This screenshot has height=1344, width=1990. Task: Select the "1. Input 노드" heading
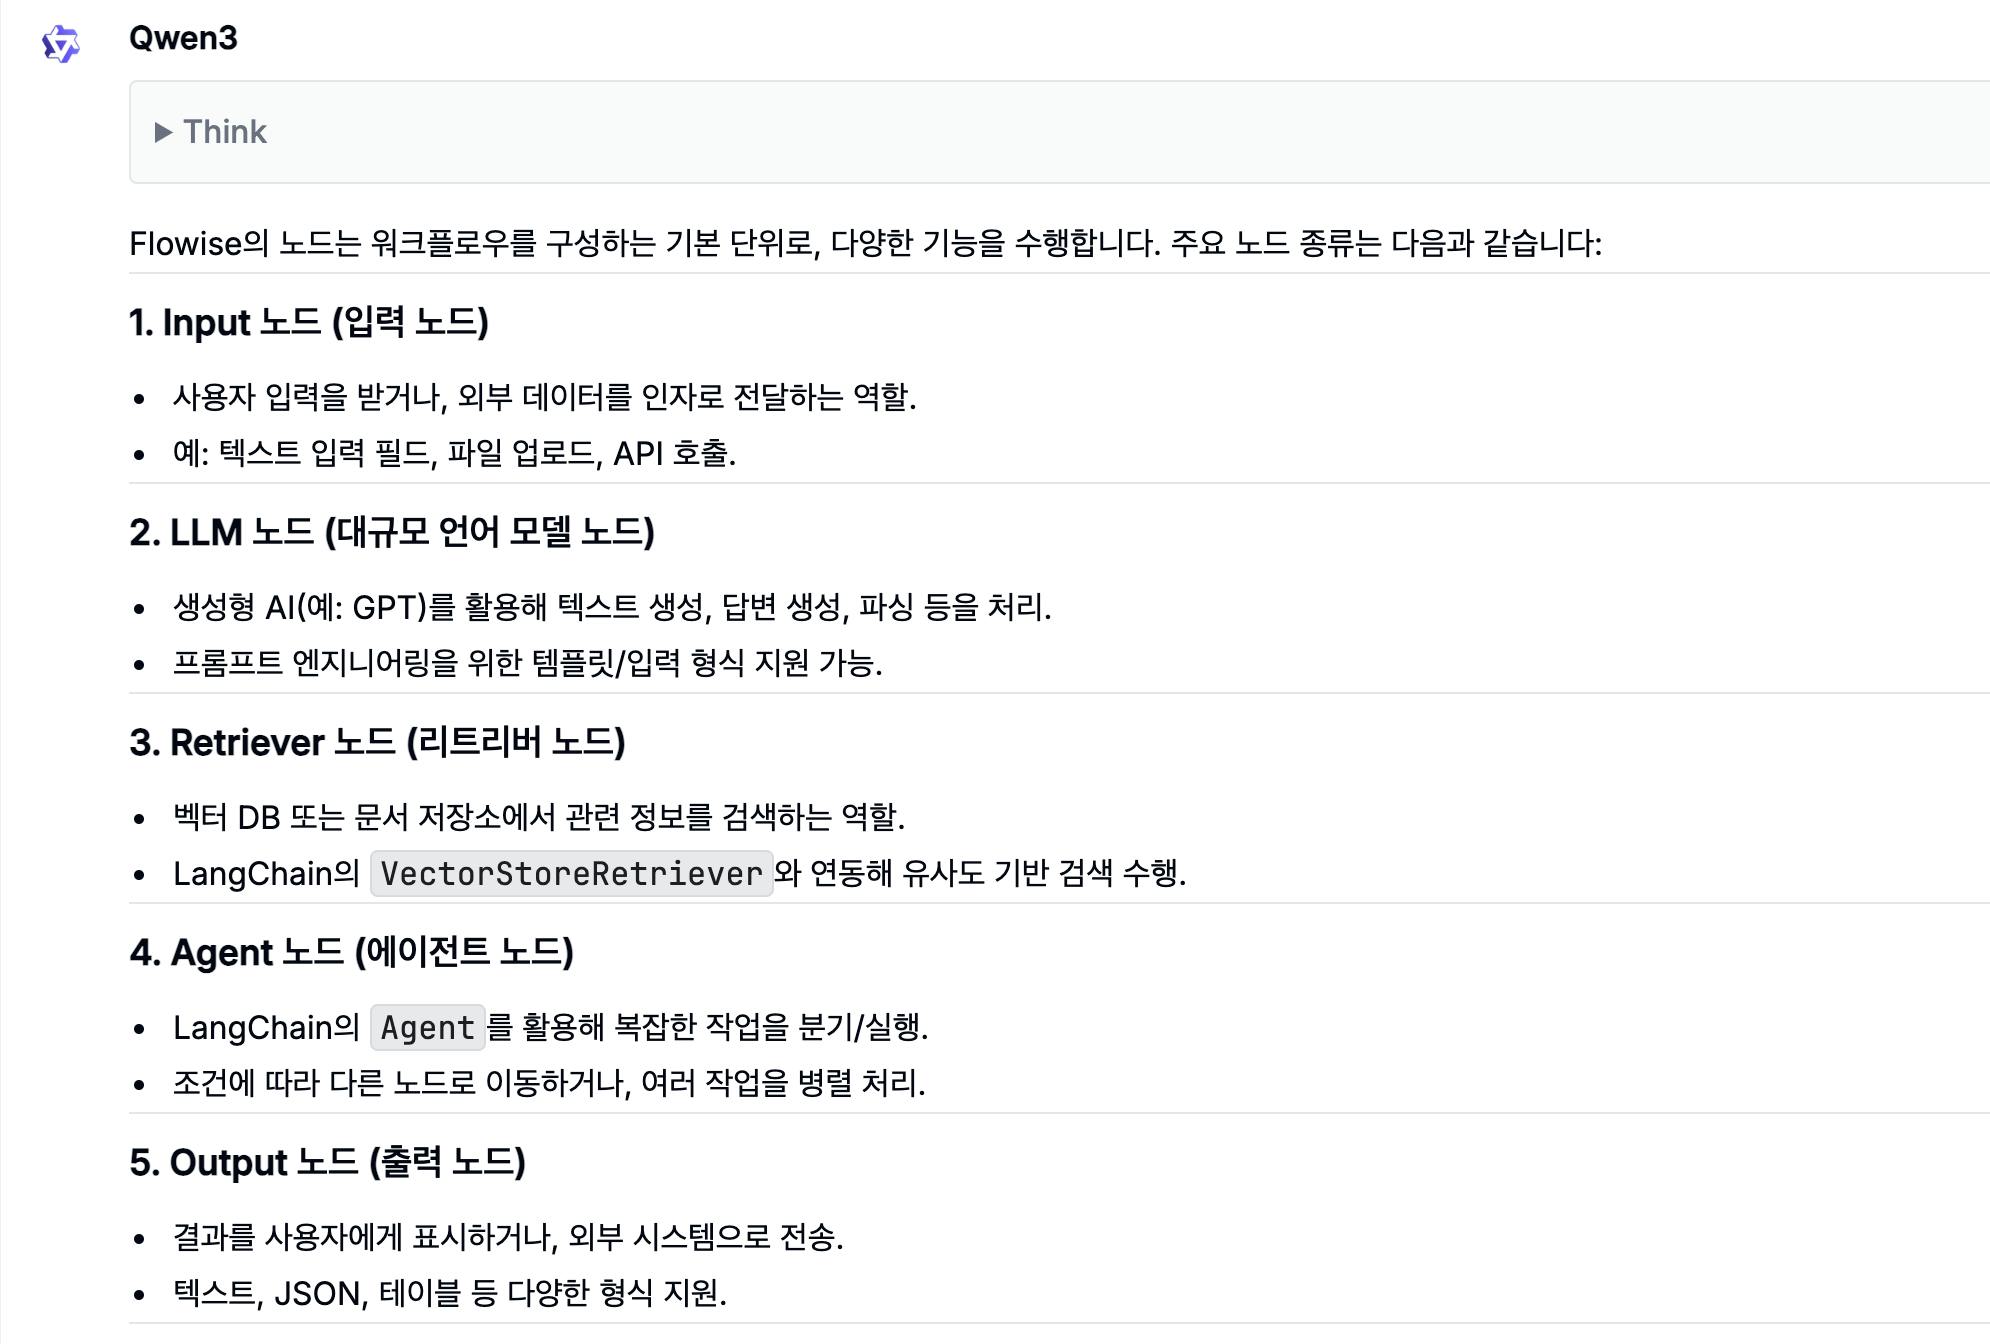point(308,323)
